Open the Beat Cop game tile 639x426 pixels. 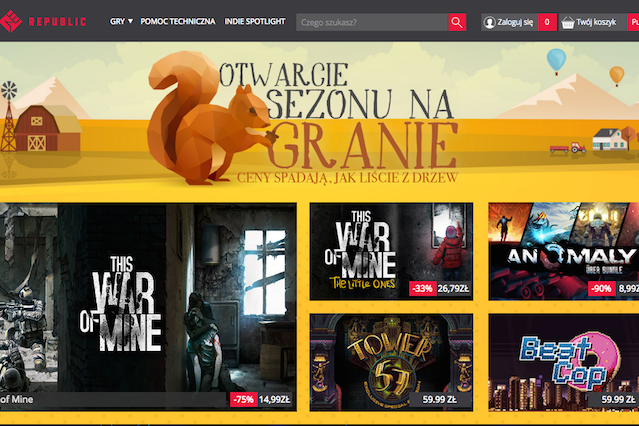564,362
